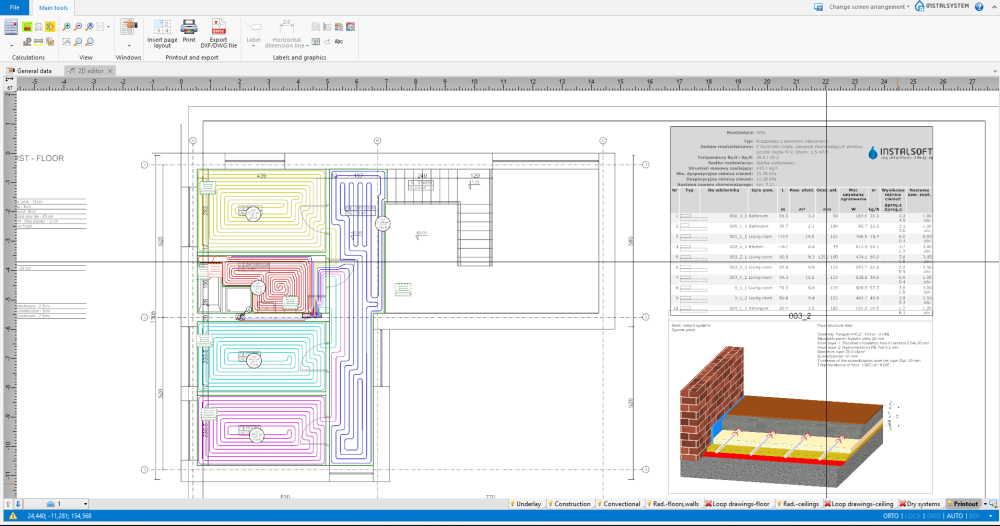This screenshot has width=1000, height=526.
Task: Select the Loop drawings-floor tab
Action: (x=739, y=504)
